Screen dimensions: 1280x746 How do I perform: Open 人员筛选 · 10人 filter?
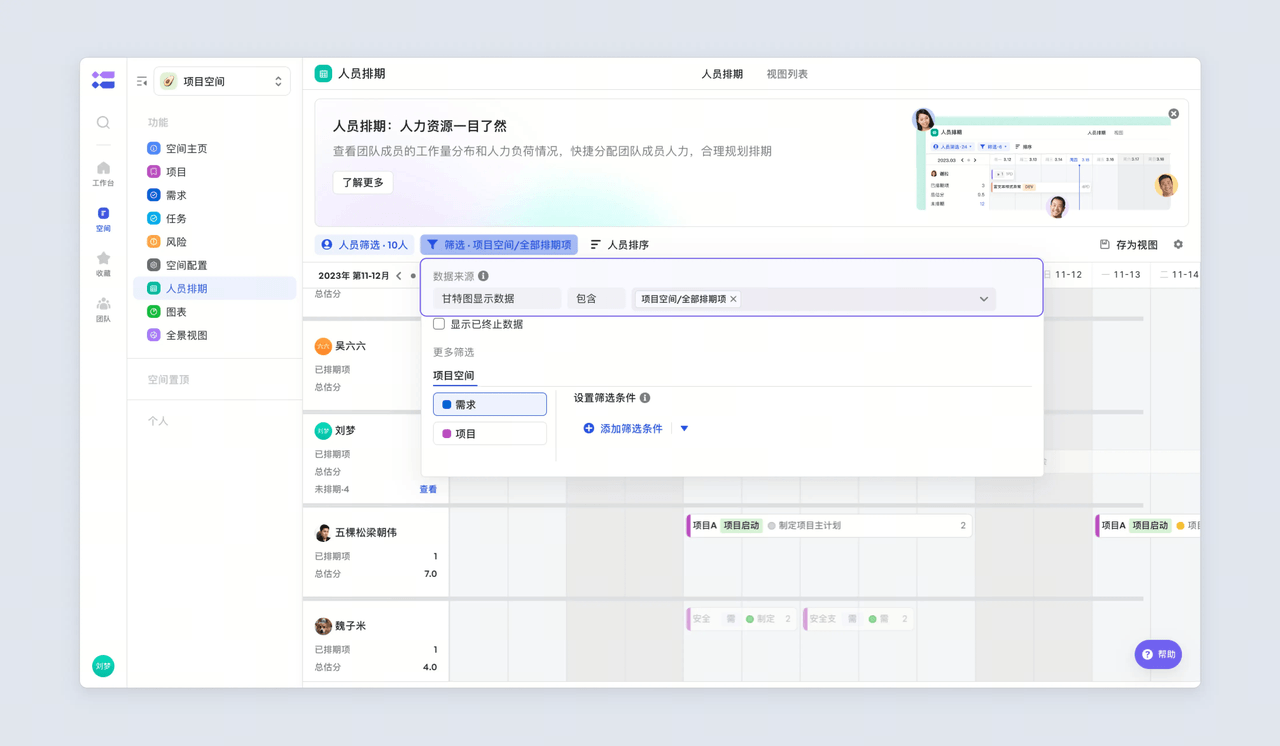tap(364, 245)
